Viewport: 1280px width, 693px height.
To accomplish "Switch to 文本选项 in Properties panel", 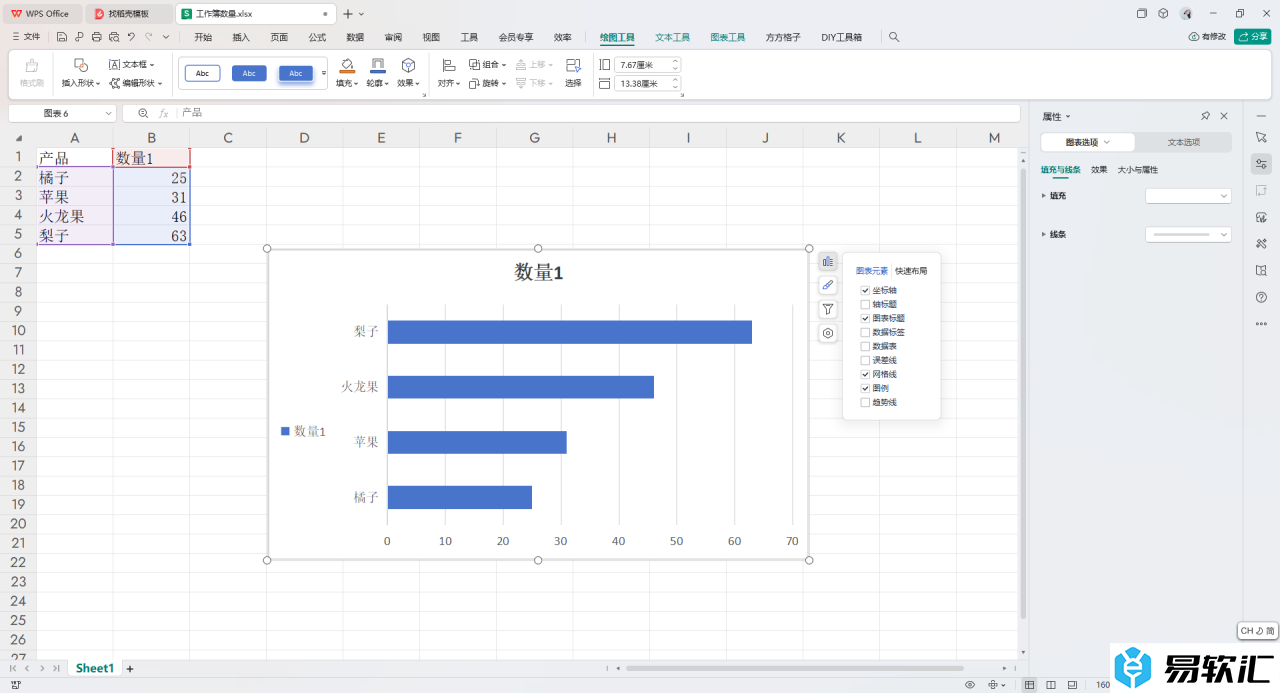I will pyautogui.click(x=1184, y=142).
